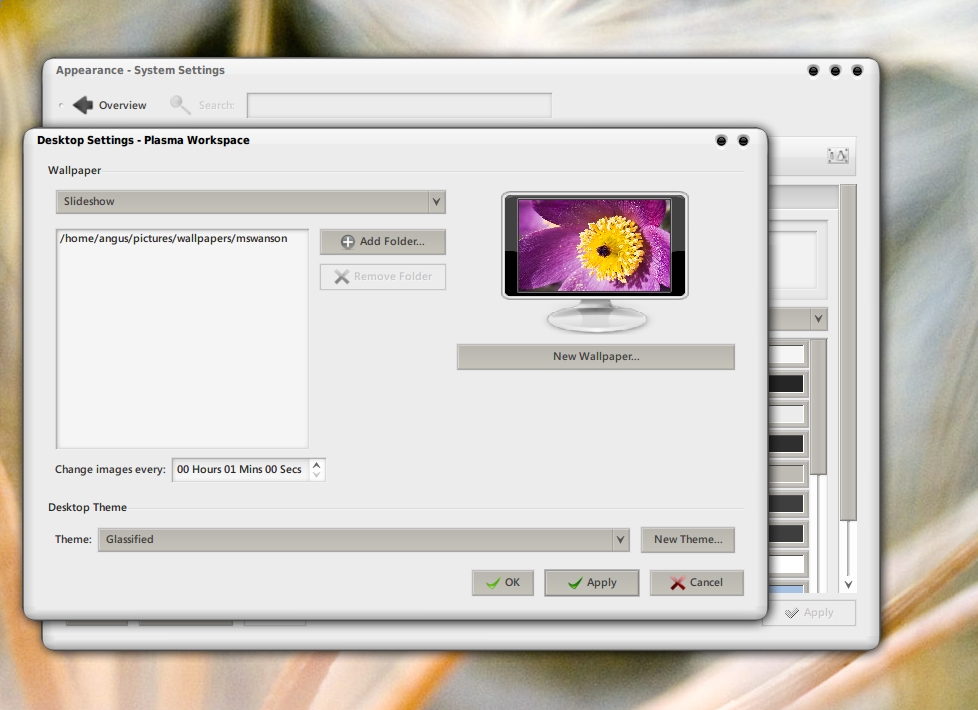The image size is (978, 710).
Task: Click the Theme dropdown arrow
Action: (620, 539)
